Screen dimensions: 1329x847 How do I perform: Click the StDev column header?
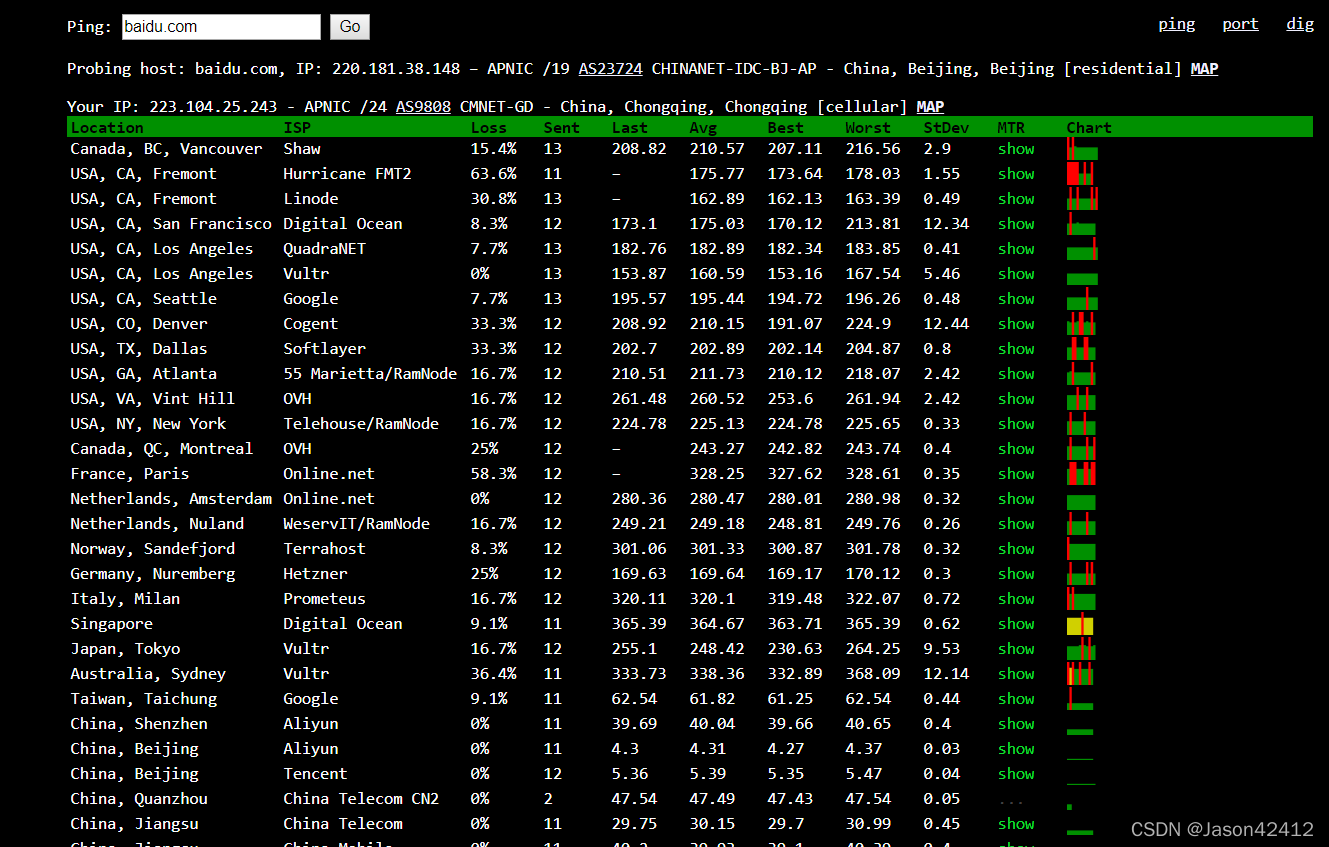click(x=947, y=128)
